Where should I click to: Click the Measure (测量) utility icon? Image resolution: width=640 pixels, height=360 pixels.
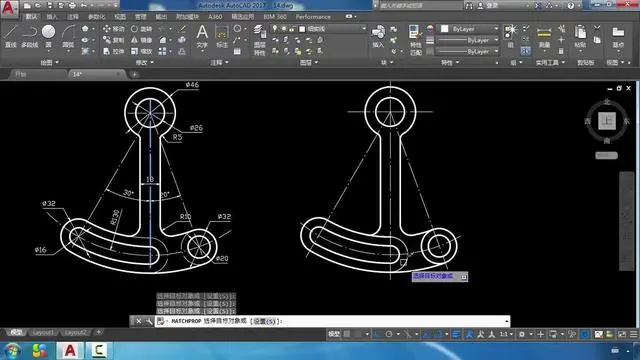pos(544,37)
